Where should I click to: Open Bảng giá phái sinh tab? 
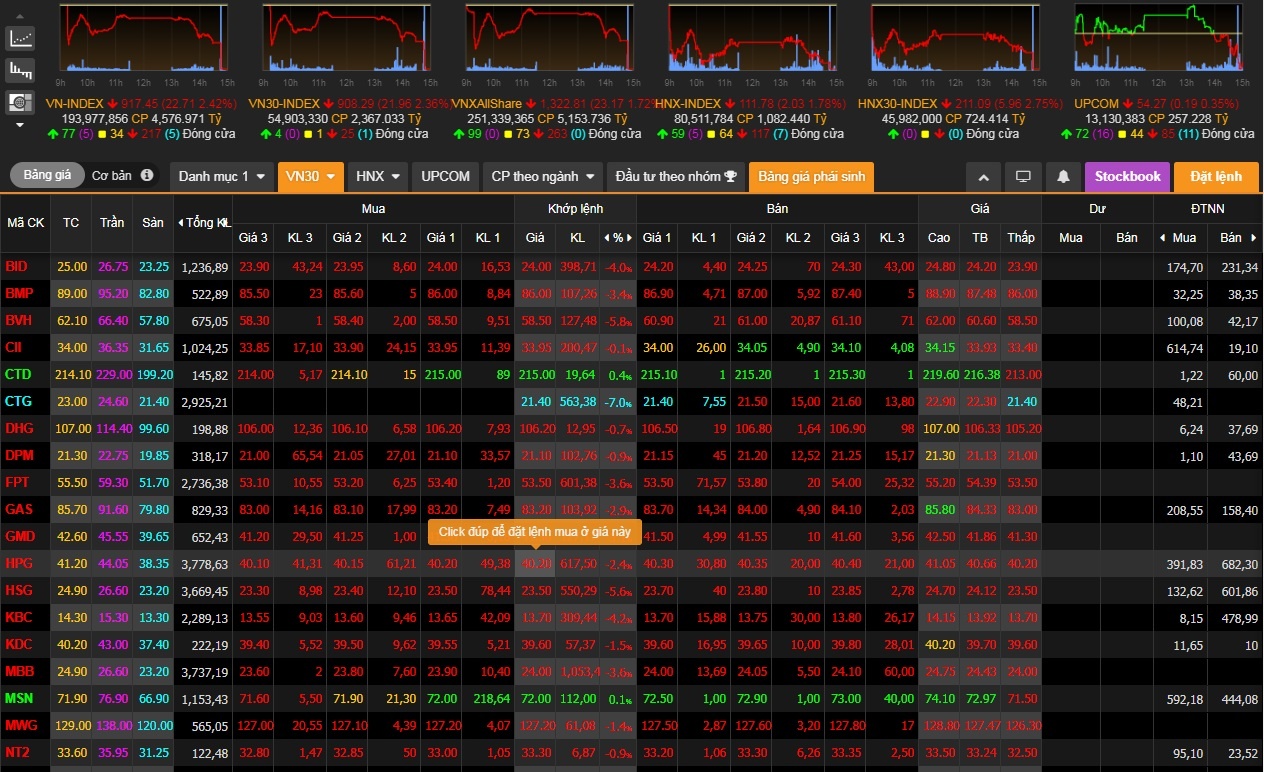(811, 177)
